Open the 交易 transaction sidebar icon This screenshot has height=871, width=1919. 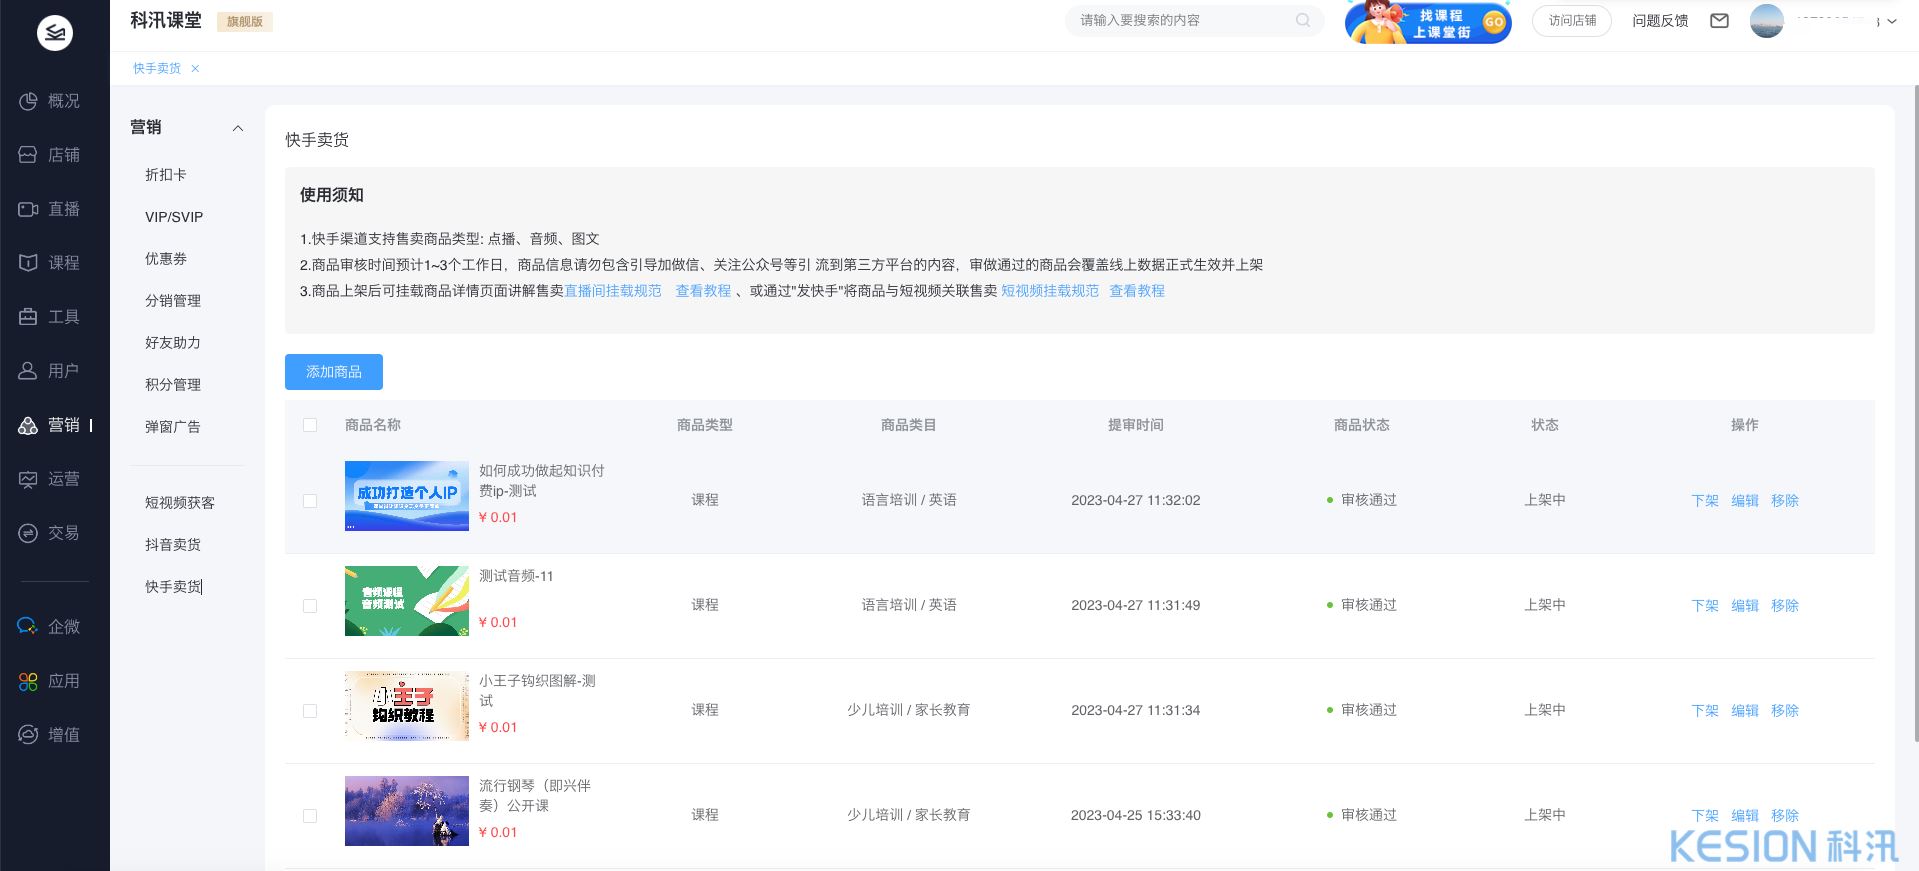(28, 533)
